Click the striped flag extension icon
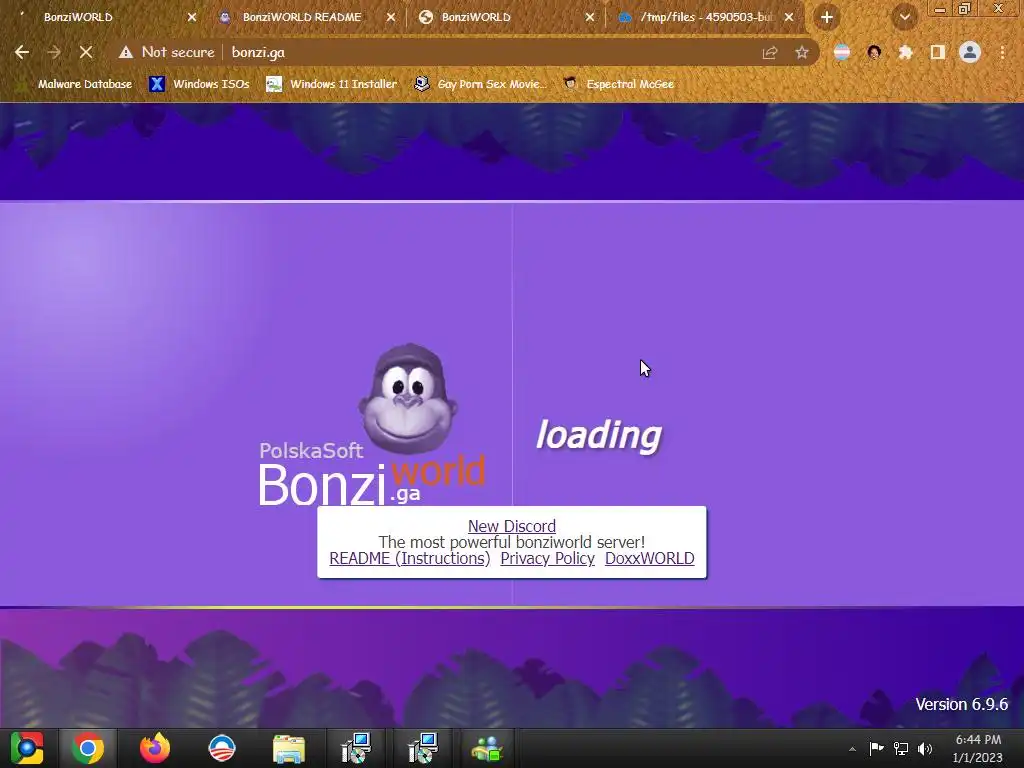 point(842,52)
